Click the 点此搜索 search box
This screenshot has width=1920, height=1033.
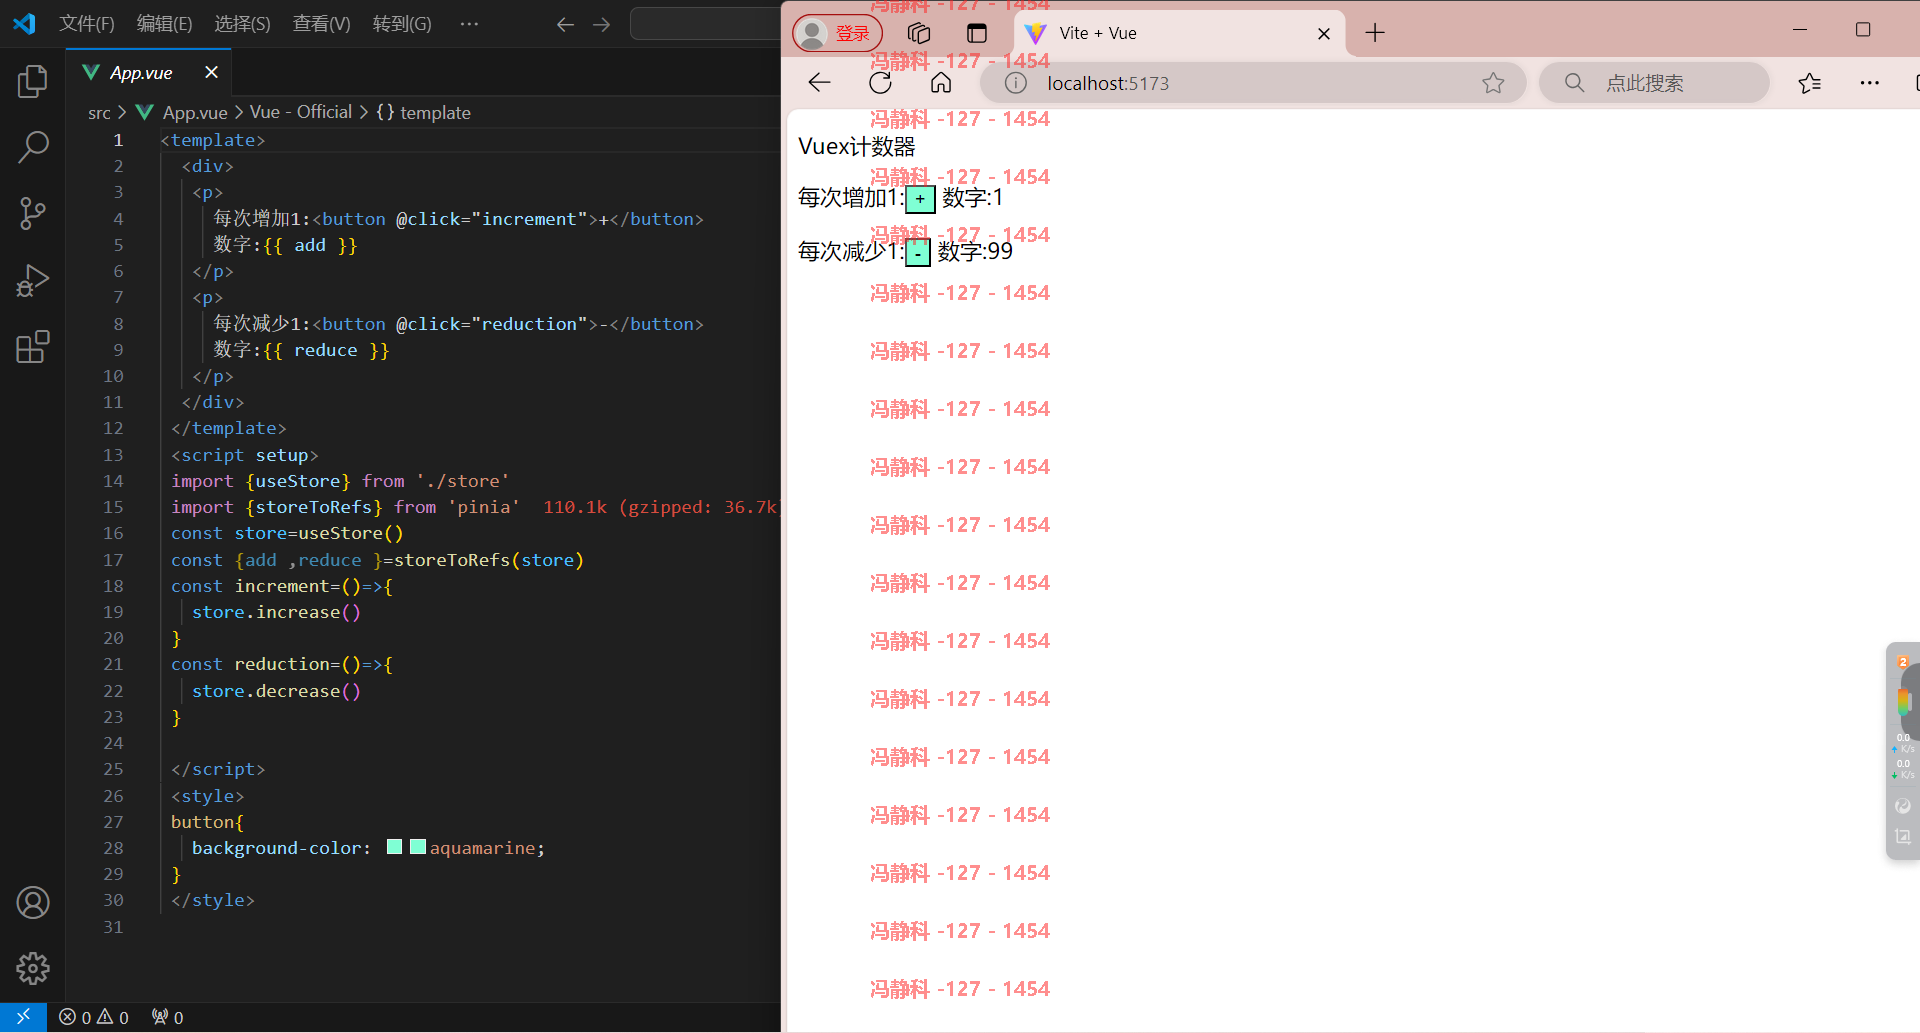point(1655,83)
